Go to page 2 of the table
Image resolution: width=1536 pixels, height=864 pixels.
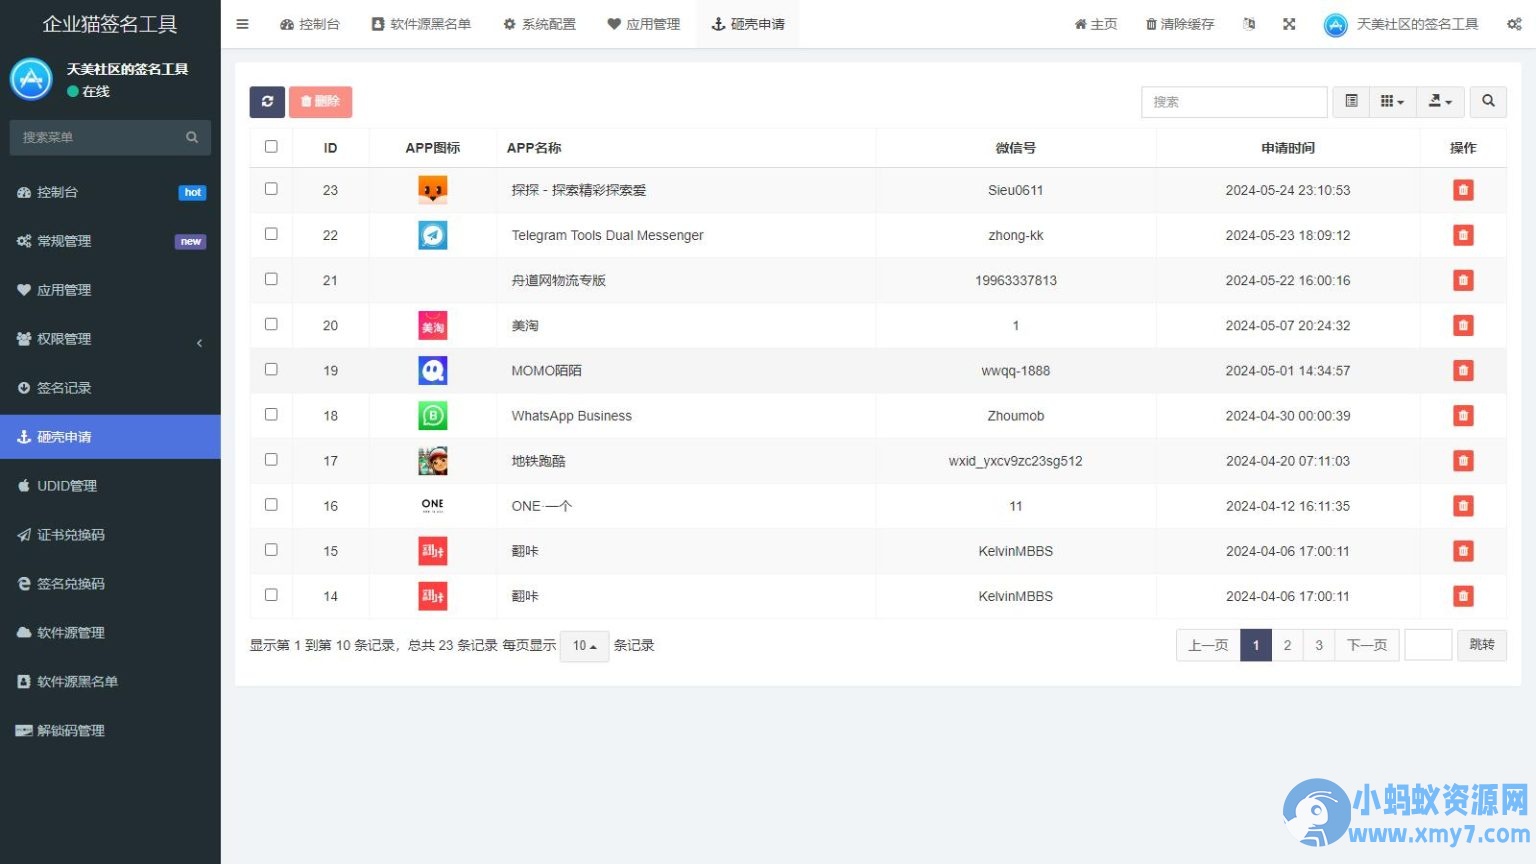click(1287, 645)
